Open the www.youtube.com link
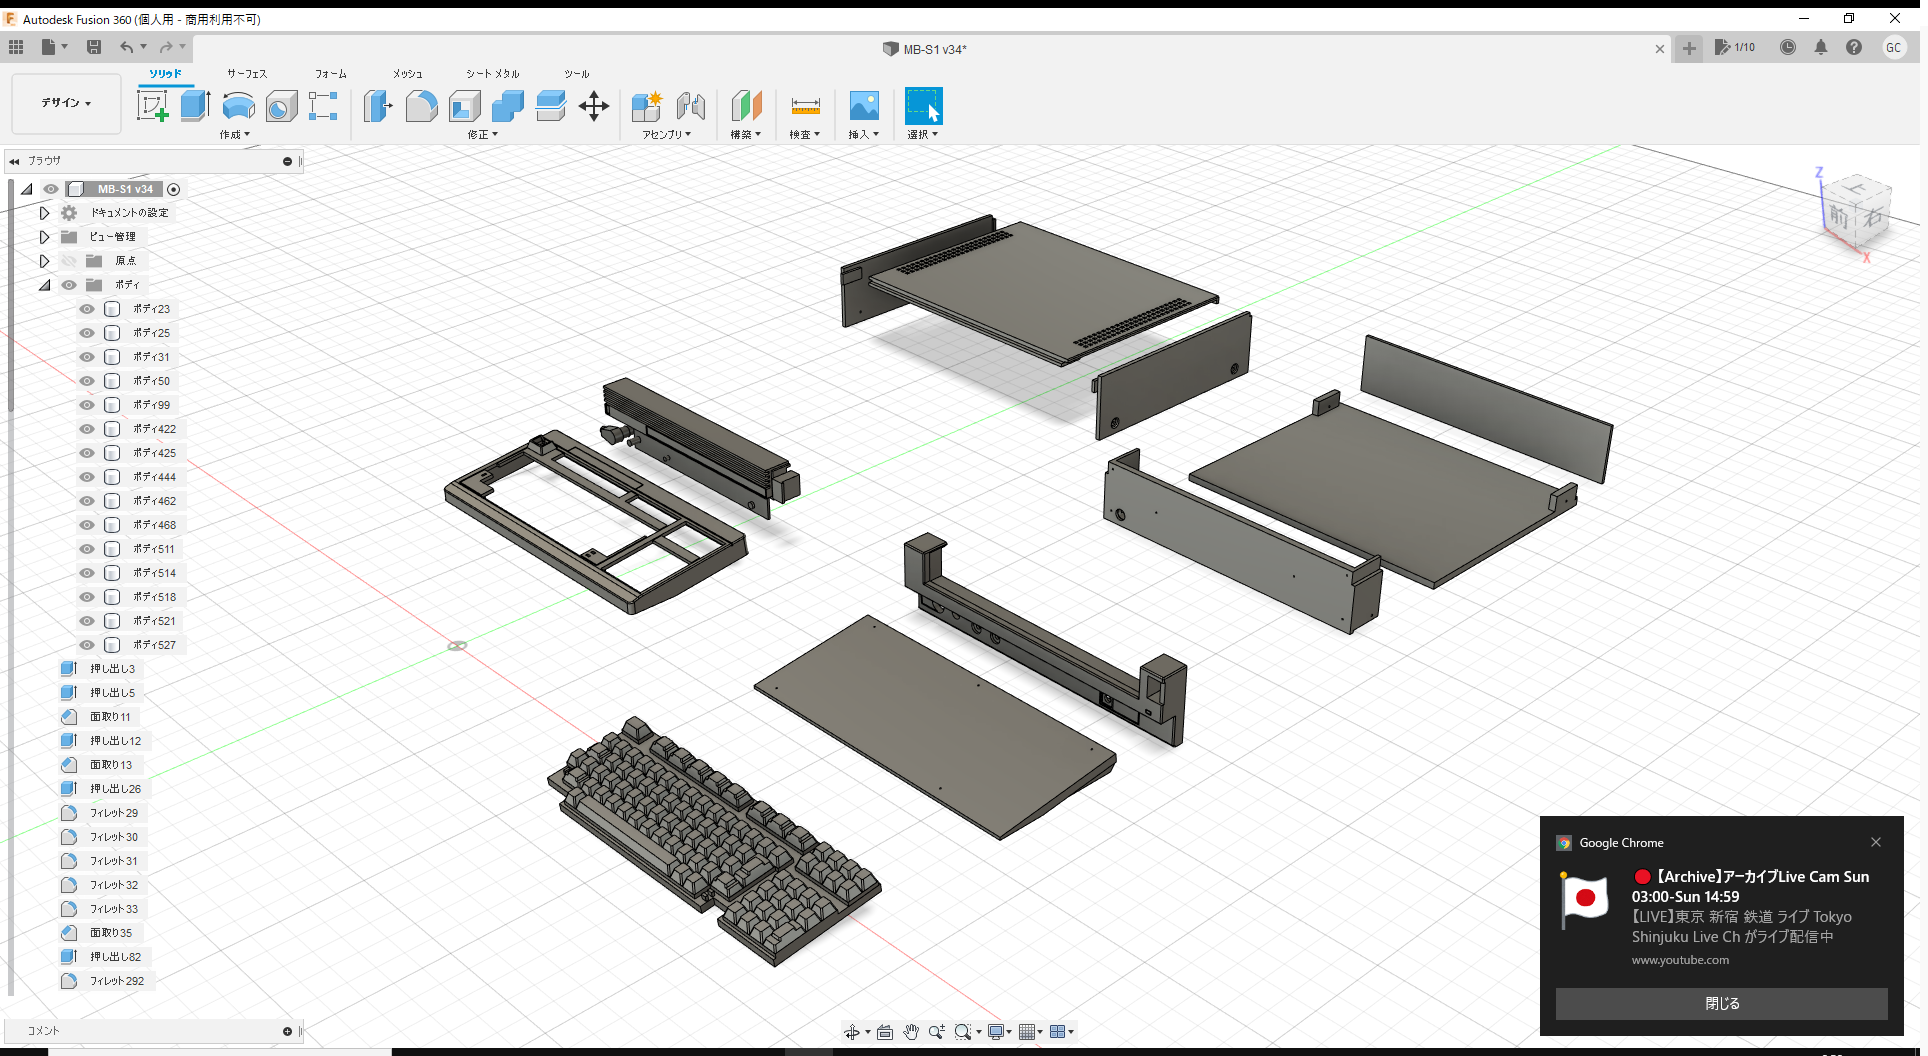This screenshot has width=1928, height=1056. 1680,959
